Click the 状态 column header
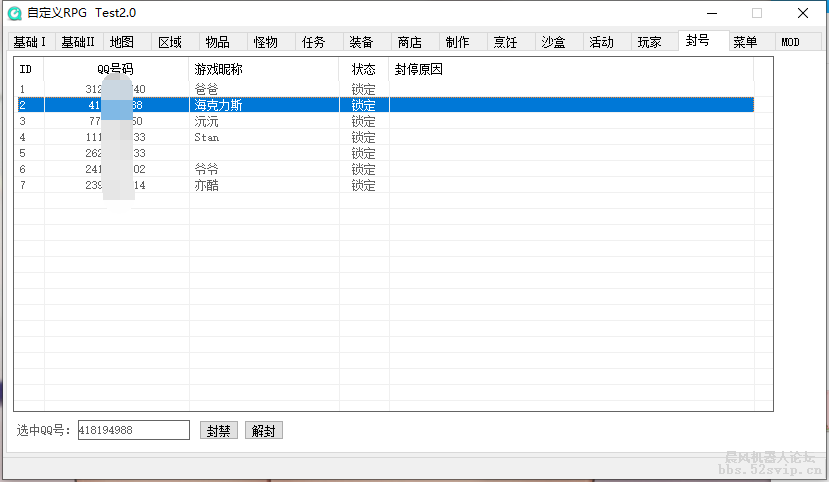This screenshot has width=829, height=482. [364, 70]
